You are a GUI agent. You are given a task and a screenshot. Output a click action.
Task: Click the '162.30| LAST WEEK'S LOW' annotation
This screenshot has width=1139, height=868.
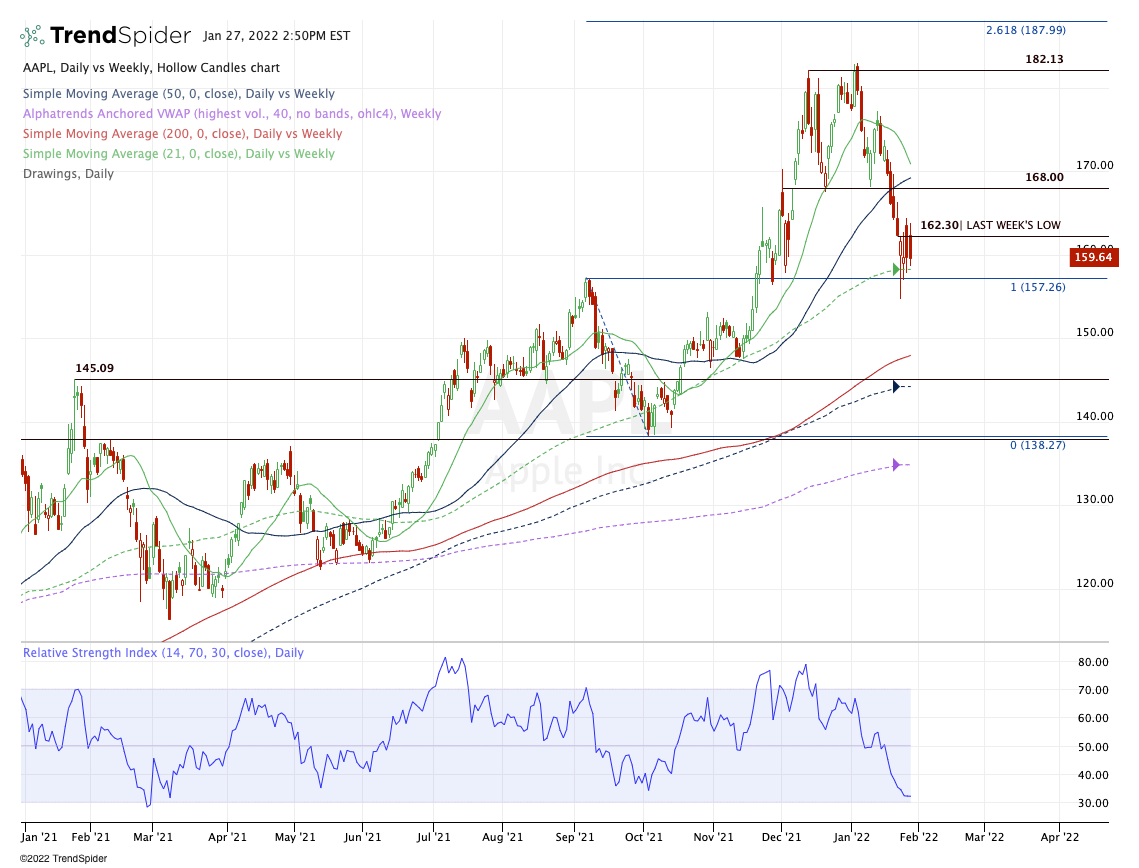tap(990, 225)
